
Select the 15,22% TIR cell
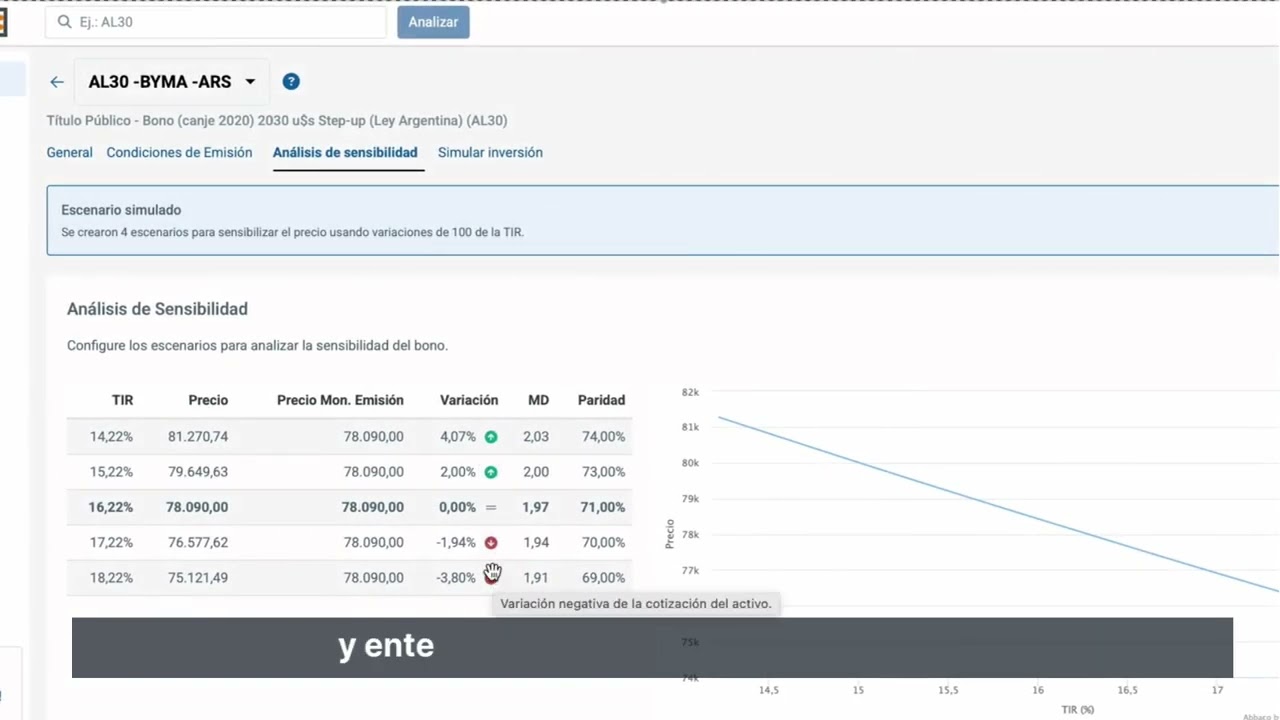(x=111, y=472)
